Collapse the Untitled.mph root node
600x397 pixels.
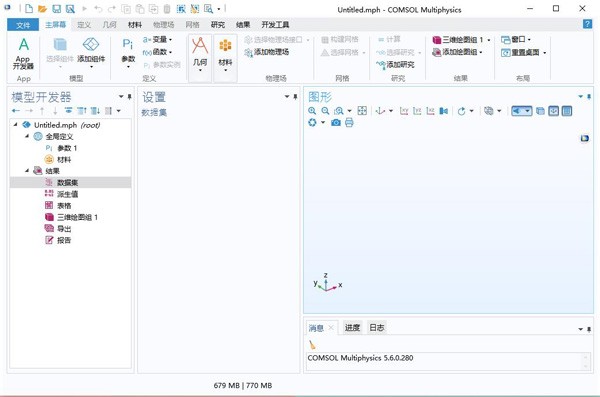click(x=15, y=125)
